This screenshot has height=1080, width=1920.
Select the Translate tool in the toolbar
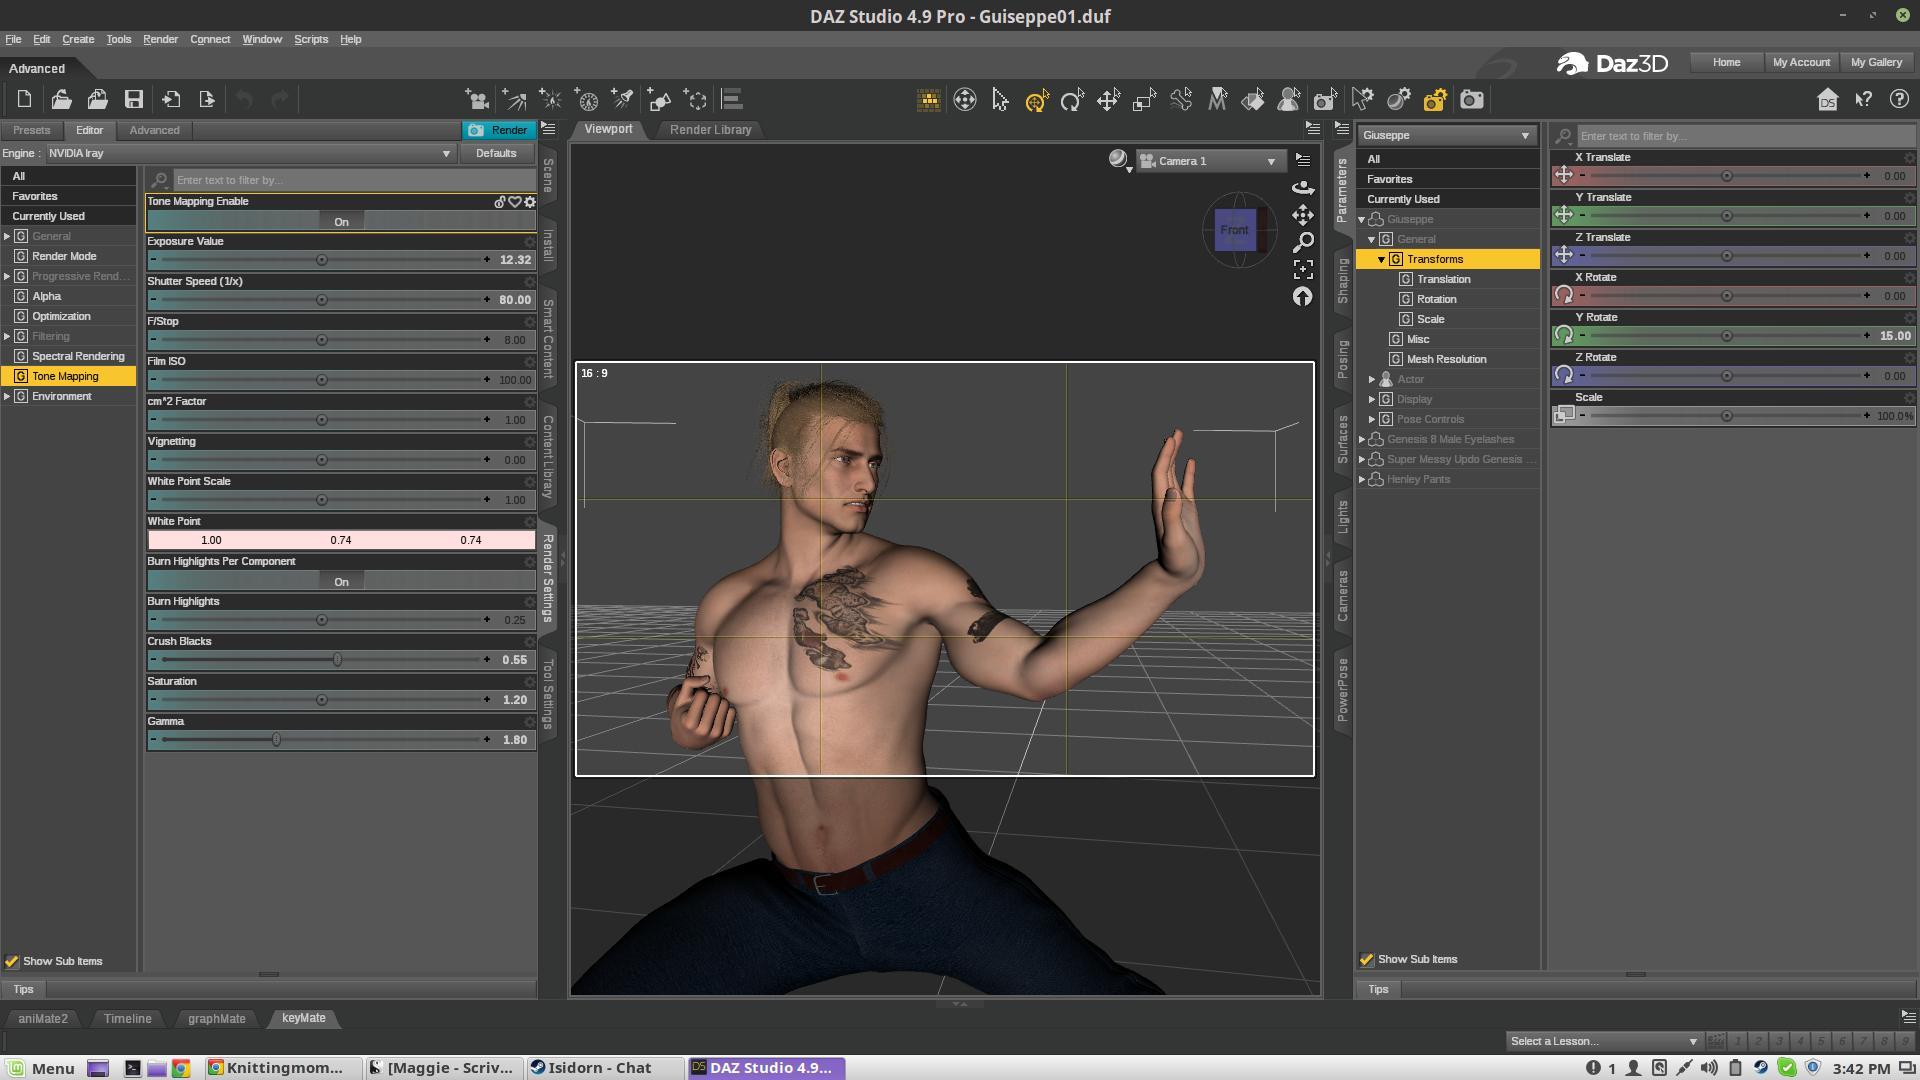tap(1108, 99)
